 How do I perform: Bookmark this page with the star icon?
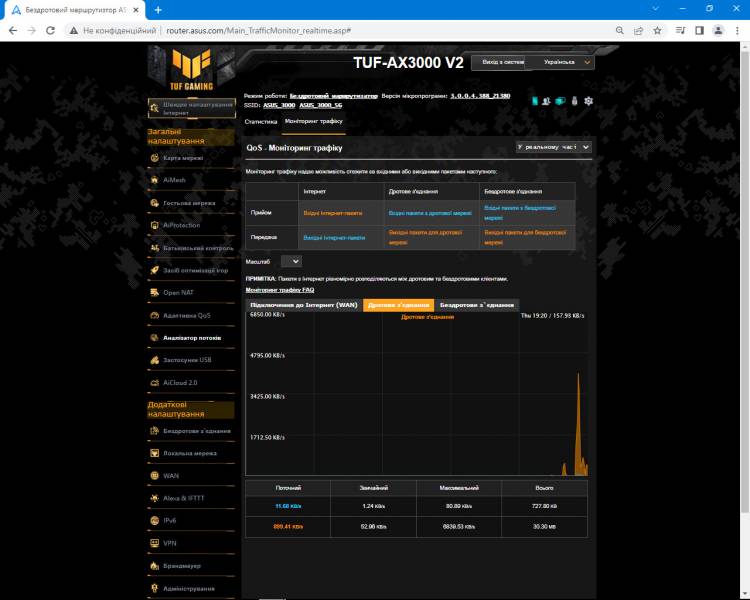point(658,31)
